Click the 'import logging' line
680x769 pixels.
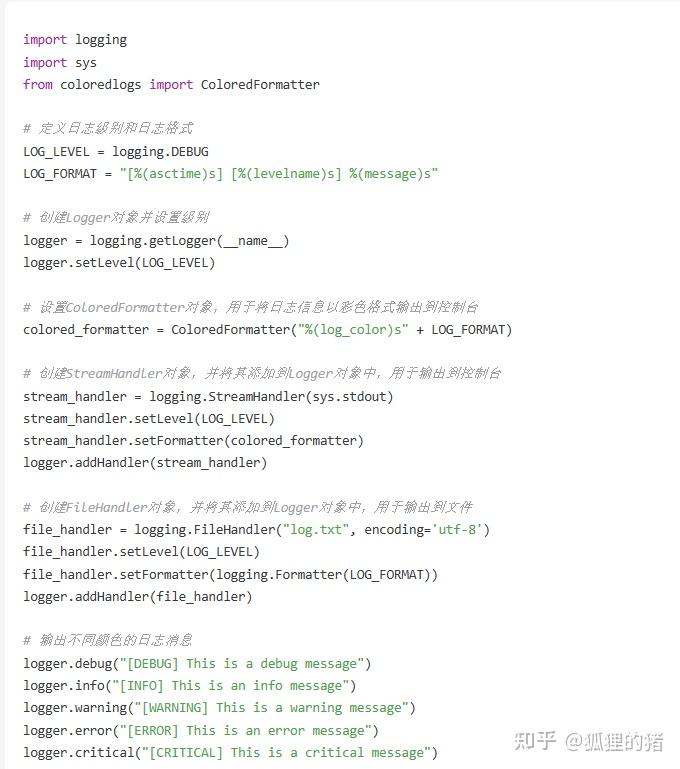click(75, 40)
